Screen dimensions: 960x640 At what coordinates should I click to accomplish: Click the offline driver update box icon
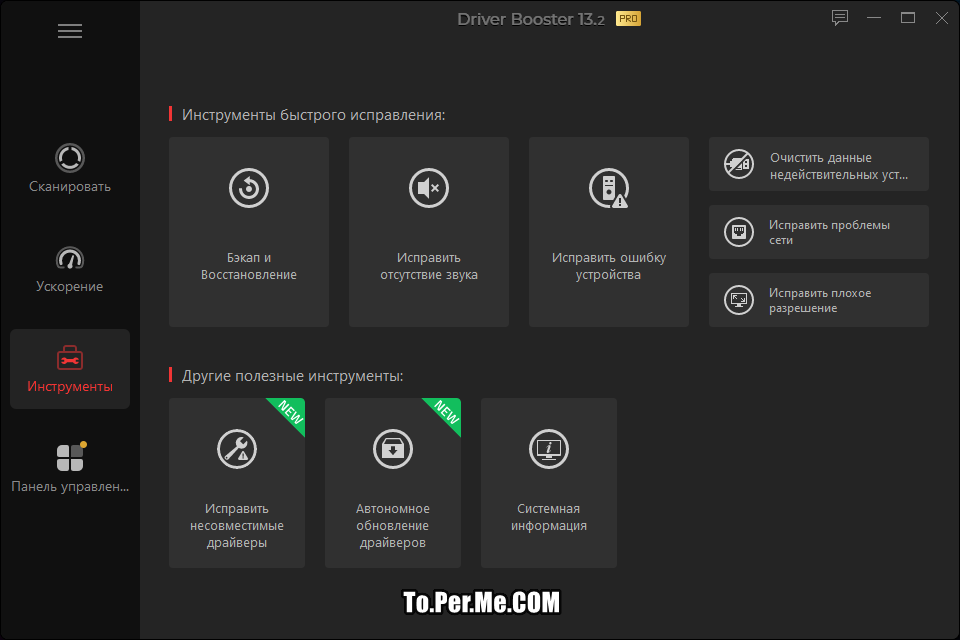[393, 448]
